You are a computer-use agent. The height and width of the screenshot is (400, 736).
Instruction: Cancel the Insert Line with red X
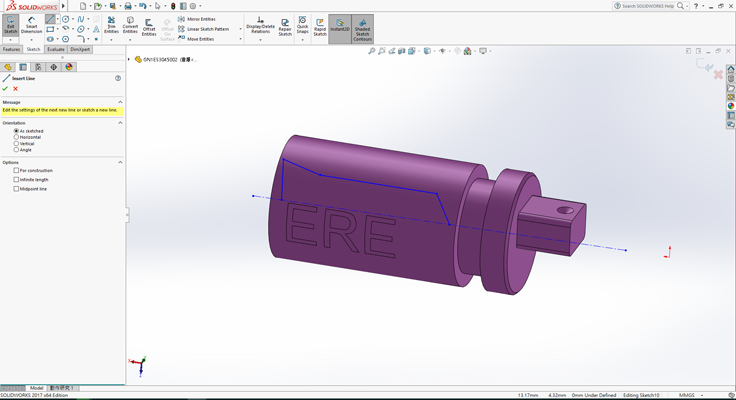(x=15, y=89)
